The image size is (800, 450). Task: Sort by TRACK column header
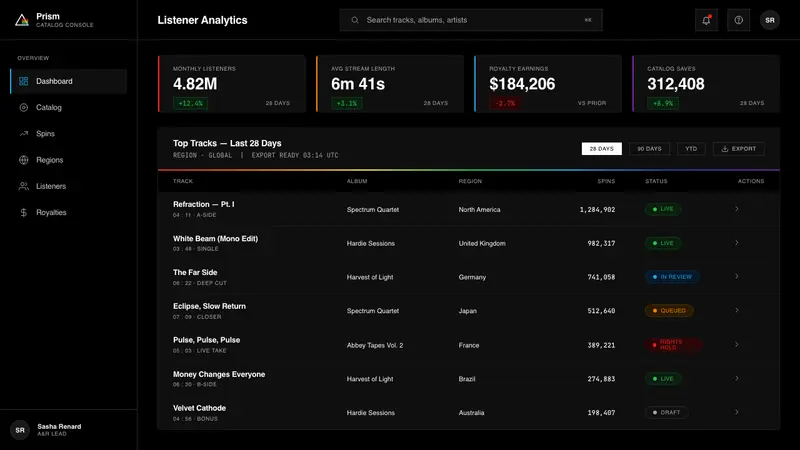(183, 181)
